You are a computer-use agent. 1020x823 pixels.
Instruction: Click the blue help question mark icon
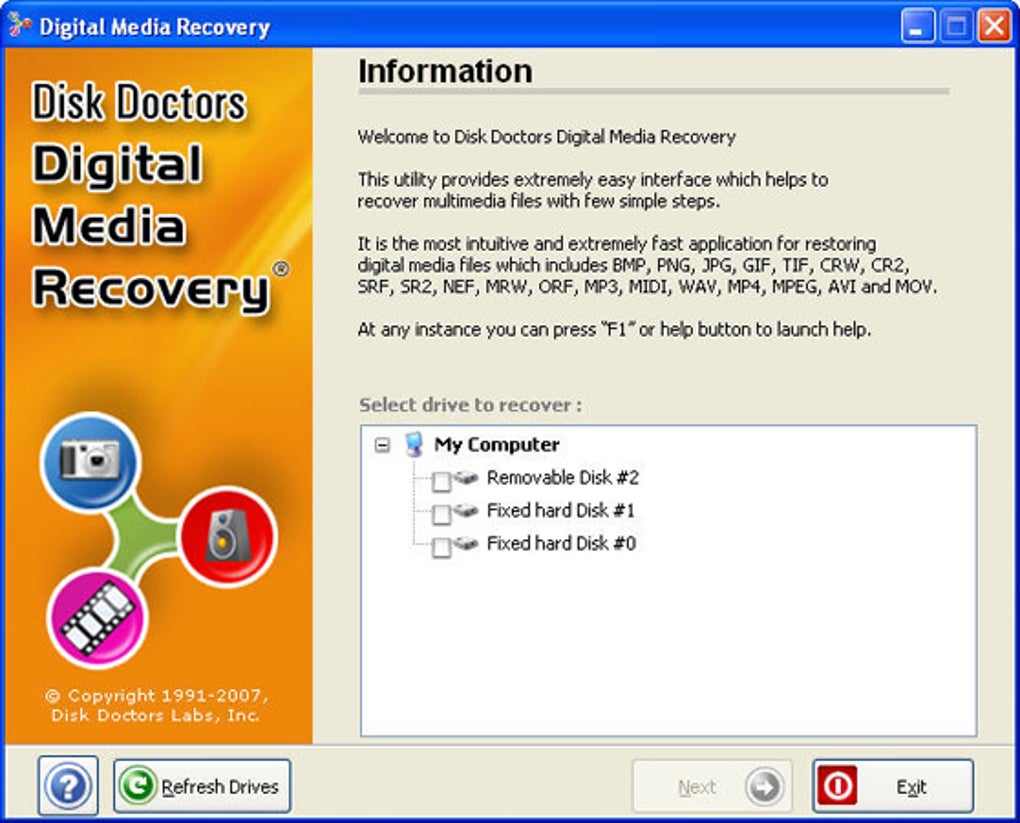coord(68,785)
